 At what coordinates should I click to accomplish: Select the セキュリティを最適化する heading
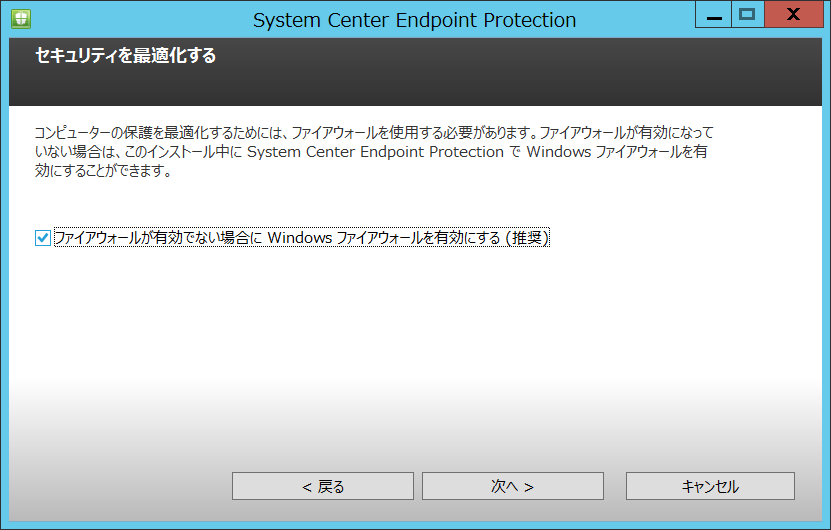pos(126,55)
